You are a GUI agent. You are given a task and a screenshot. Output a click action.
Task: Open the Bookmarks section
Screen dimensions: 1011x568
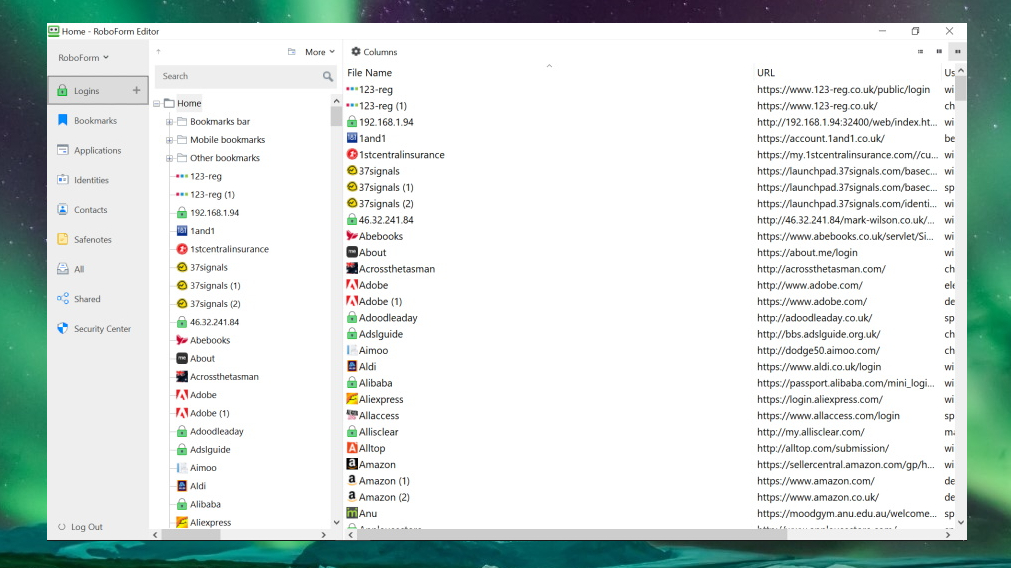click(95, 121)
